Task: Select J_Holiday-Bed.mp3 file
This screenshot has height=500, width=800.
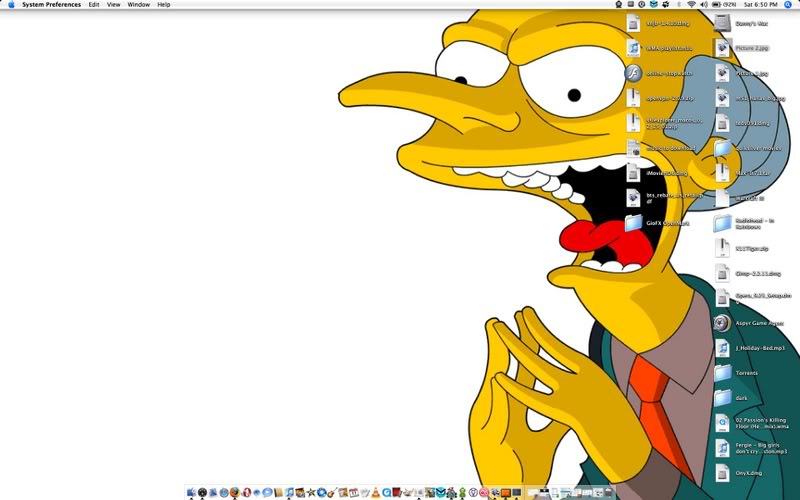Action: 722,348
